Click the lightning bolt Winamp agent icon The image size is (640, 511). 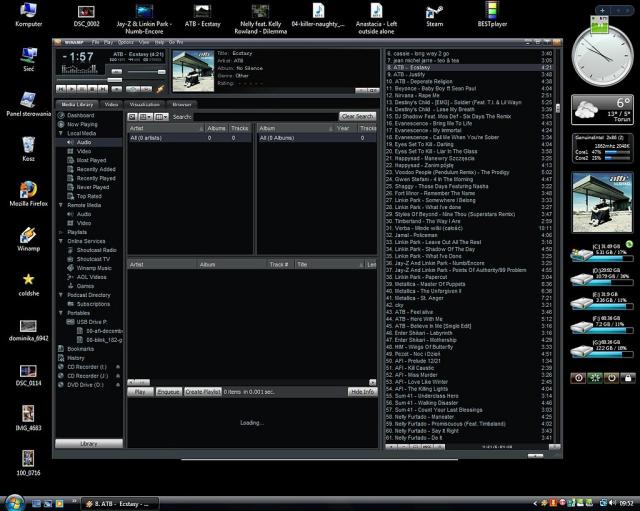tap(160, 88)
